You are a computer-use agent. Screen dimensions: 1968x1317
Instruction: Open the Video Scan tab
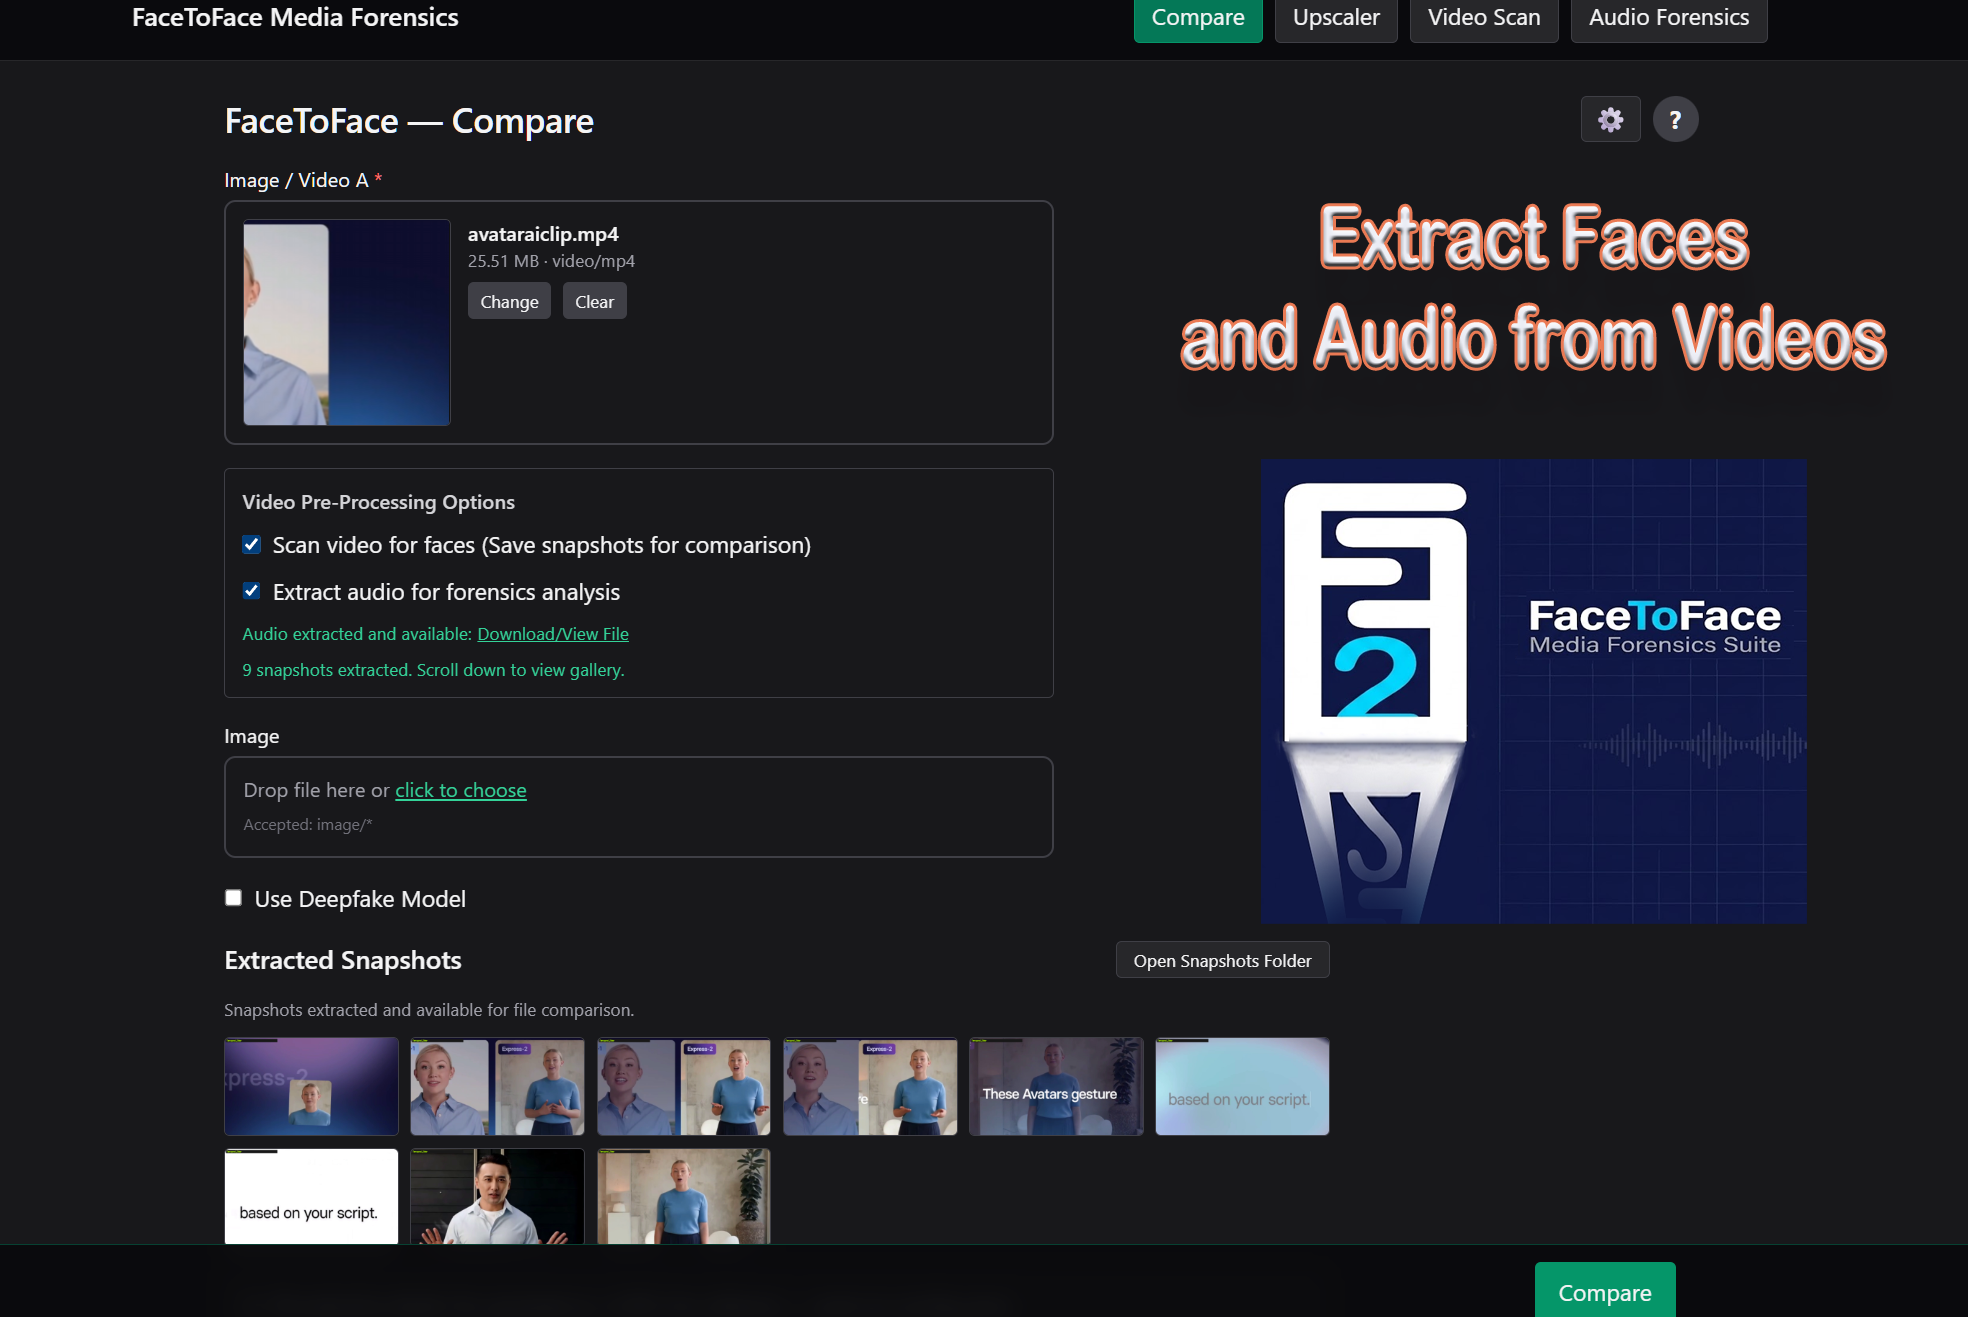click(x=1484, y=18)
